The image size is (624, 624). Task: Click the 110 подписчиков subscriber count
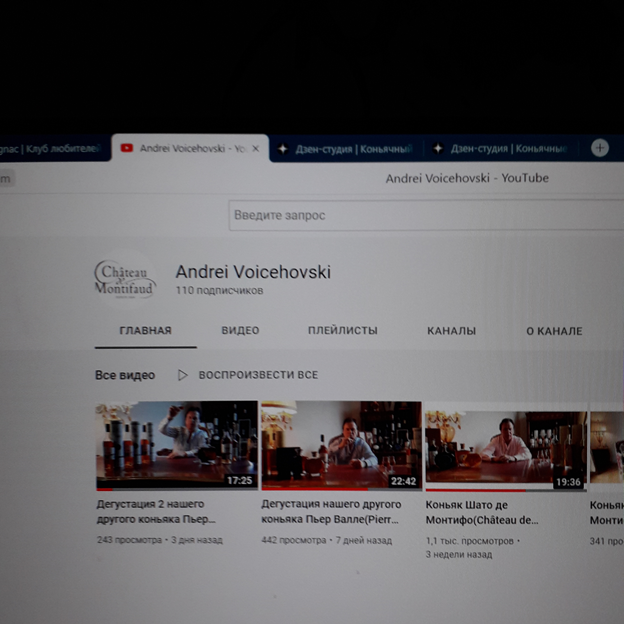[219, 291]
